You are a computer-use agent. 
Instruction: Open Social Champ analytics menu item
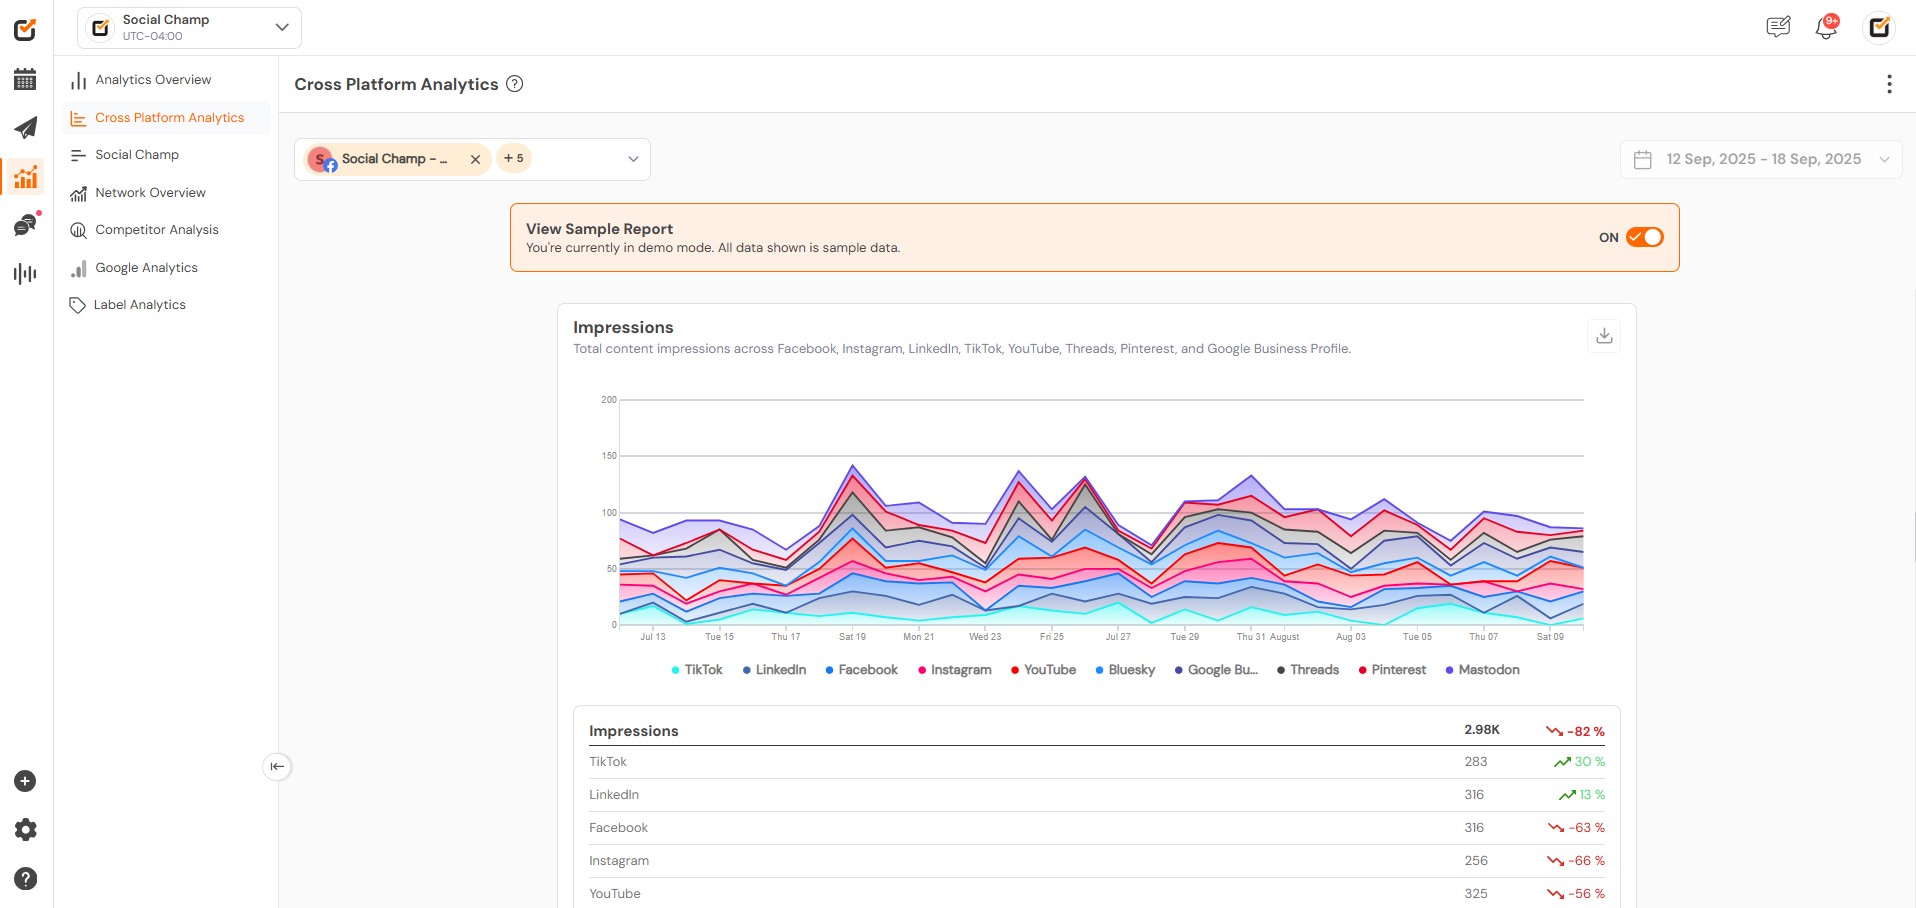166,155
